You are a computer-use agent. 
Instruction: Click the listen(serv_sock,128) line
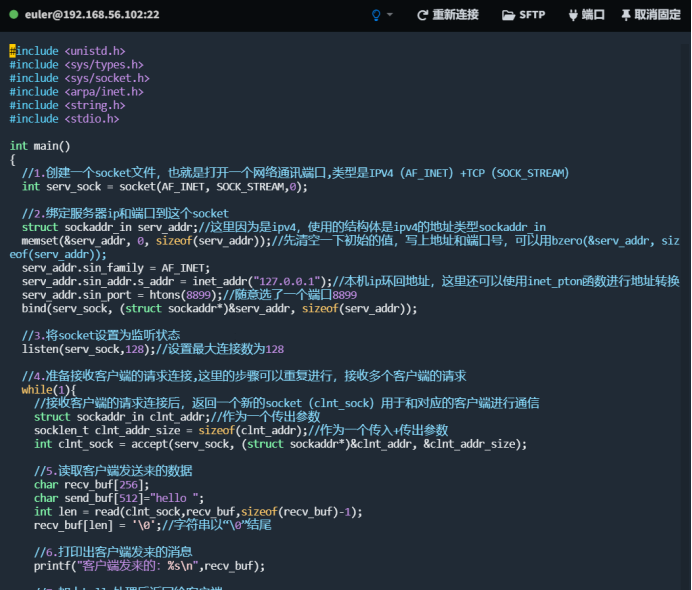(x=153, y=349)
